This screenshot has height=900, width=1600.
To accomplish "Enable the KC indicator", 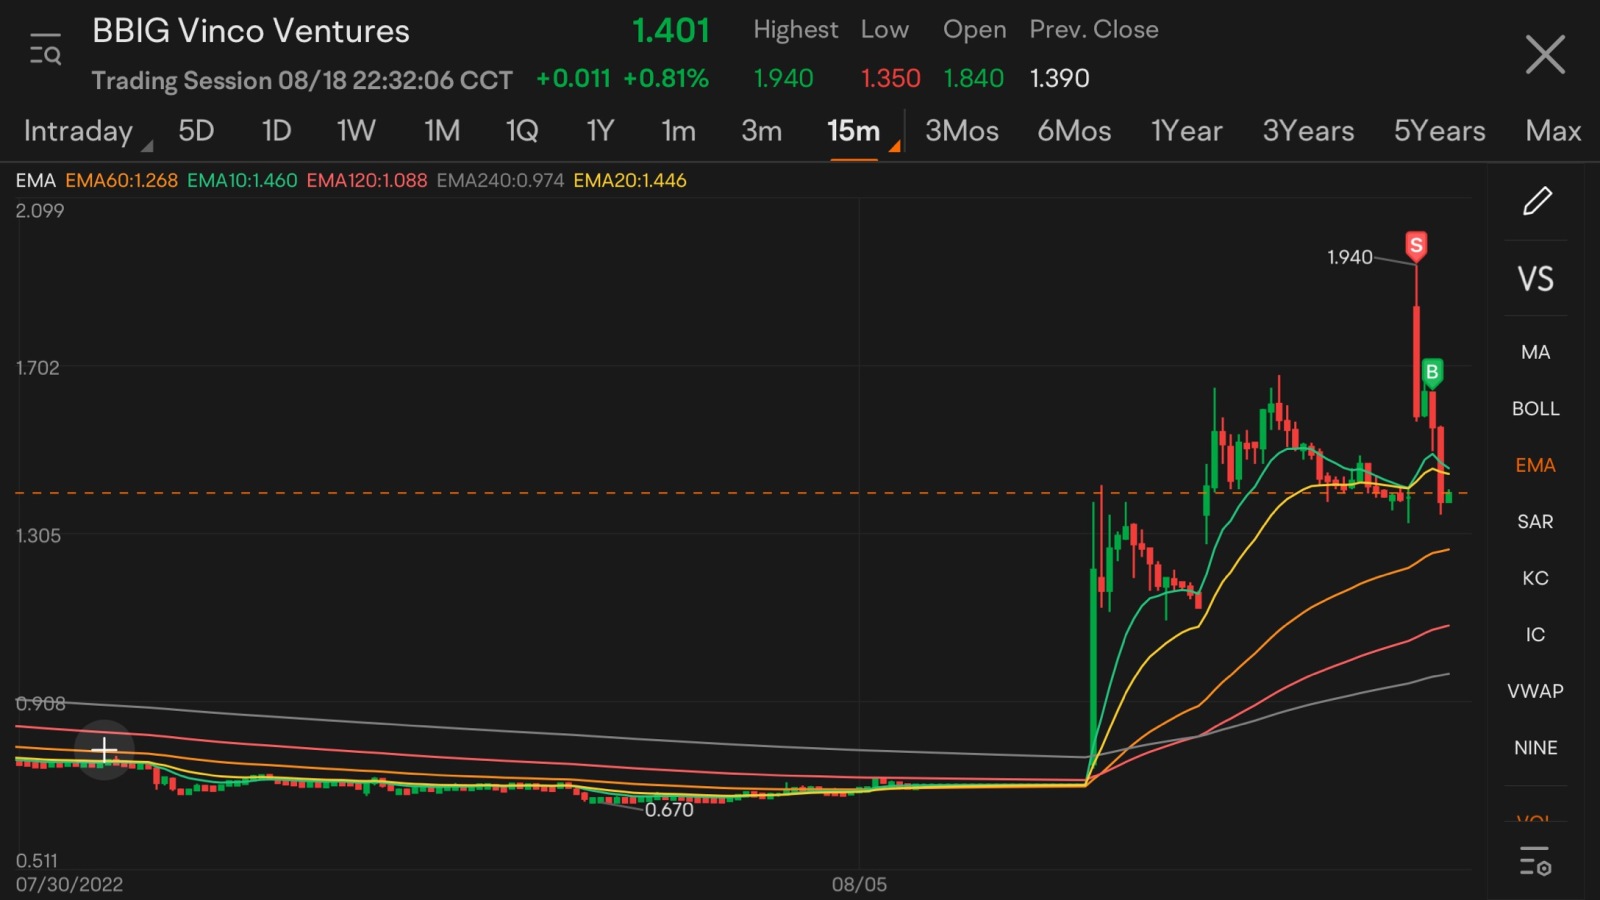I will pyautogui.click(x=1535, y=578).
